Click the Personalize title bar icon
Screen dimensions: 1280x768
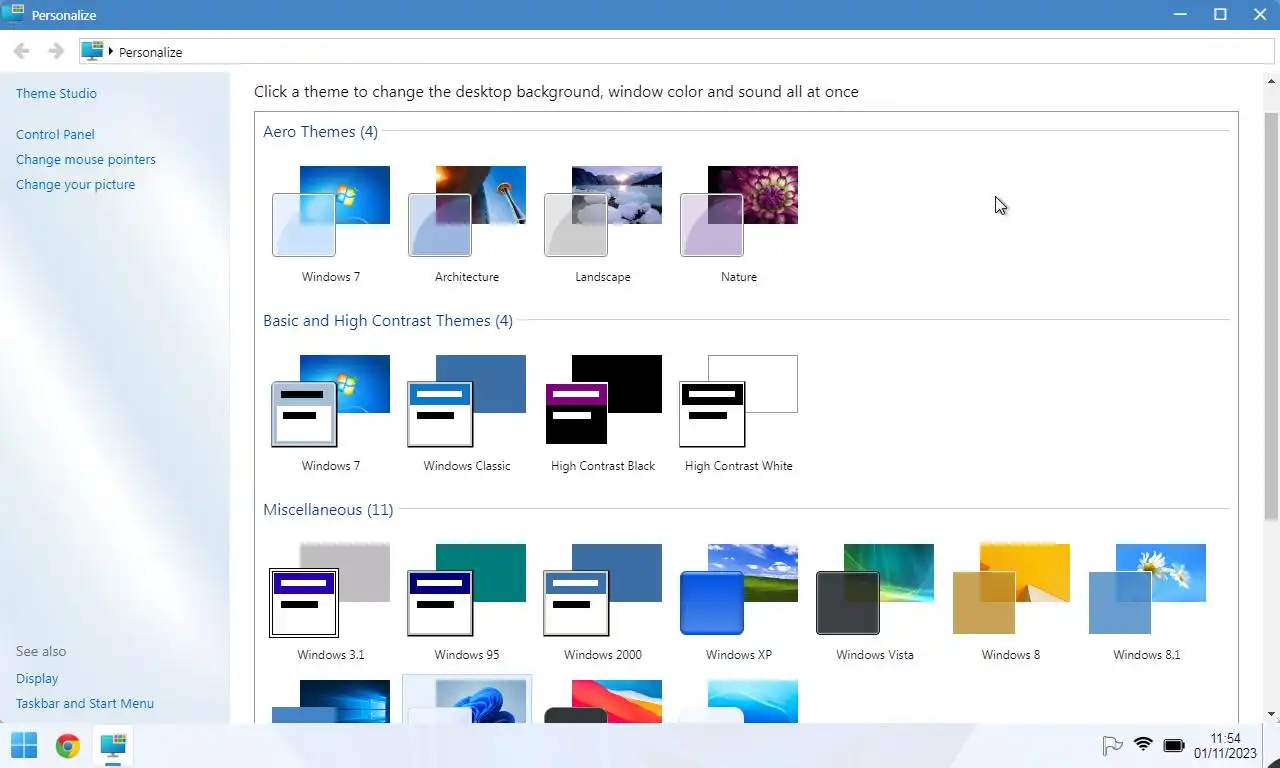[13, 14]
